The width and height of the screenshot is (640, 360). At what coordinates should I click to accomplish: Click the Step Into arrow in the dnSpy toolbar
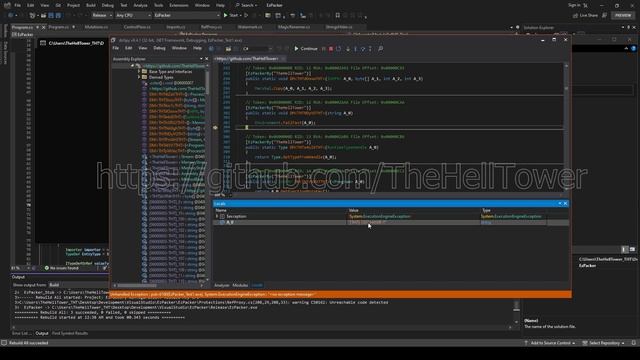pyautogui.click(x=348, y=49)
